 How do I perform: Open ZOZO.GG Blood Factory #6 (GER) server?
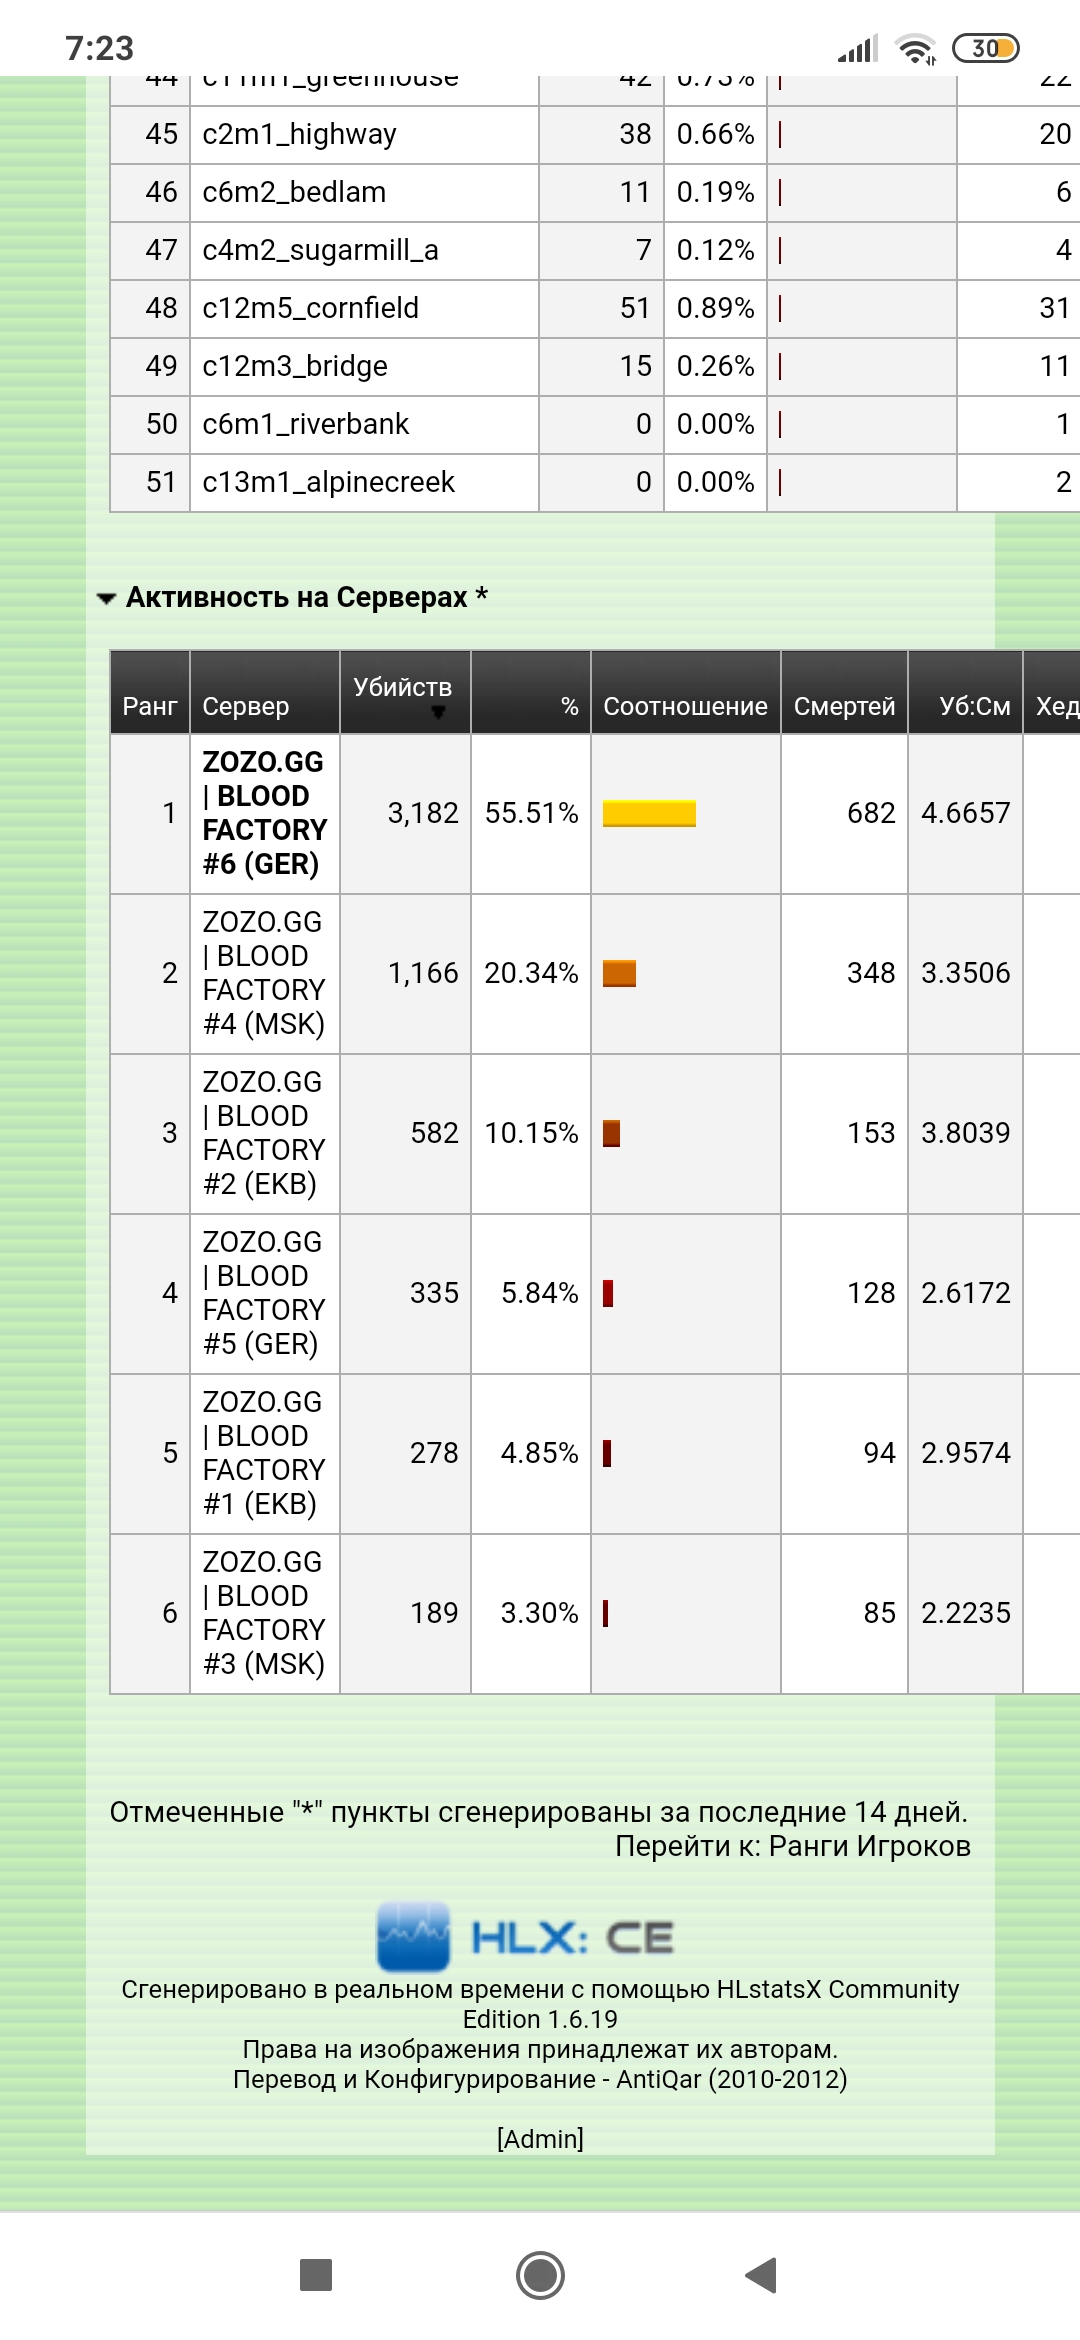pos(264,813)
